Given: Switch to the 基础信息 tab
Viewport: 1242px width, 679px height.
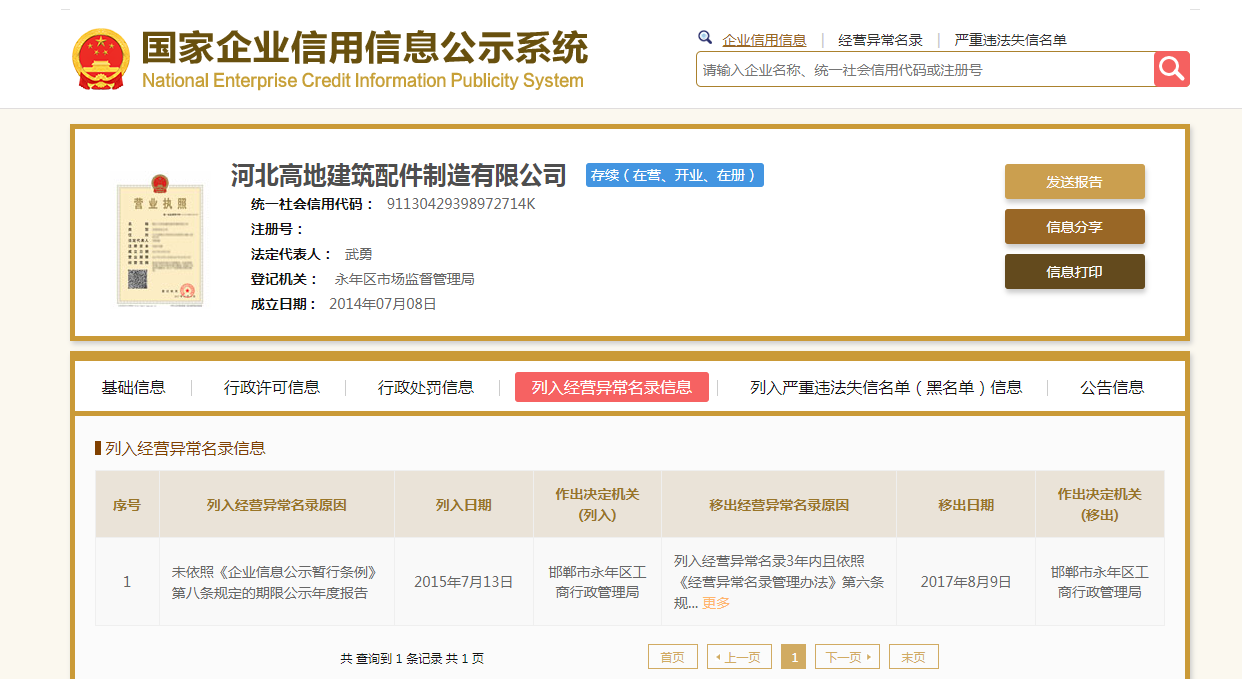Looking at the screenshot, I should (133, 387).
